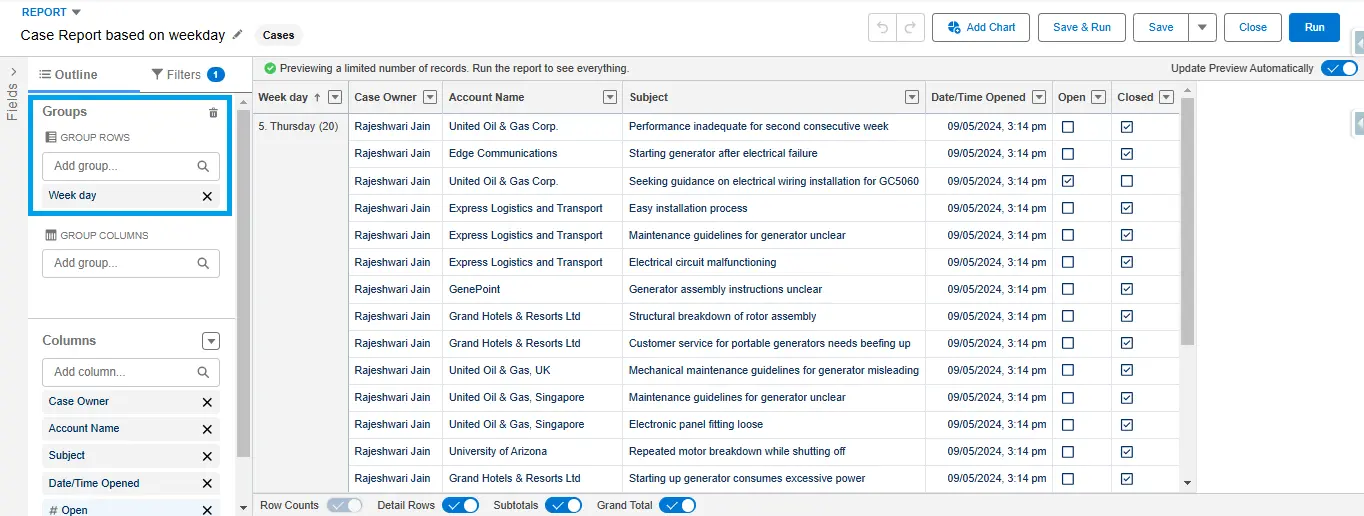Viewport: 1364px width, 516px height.
Task: Open the Open column dropdown menu
Action: tap(1099, 97)
